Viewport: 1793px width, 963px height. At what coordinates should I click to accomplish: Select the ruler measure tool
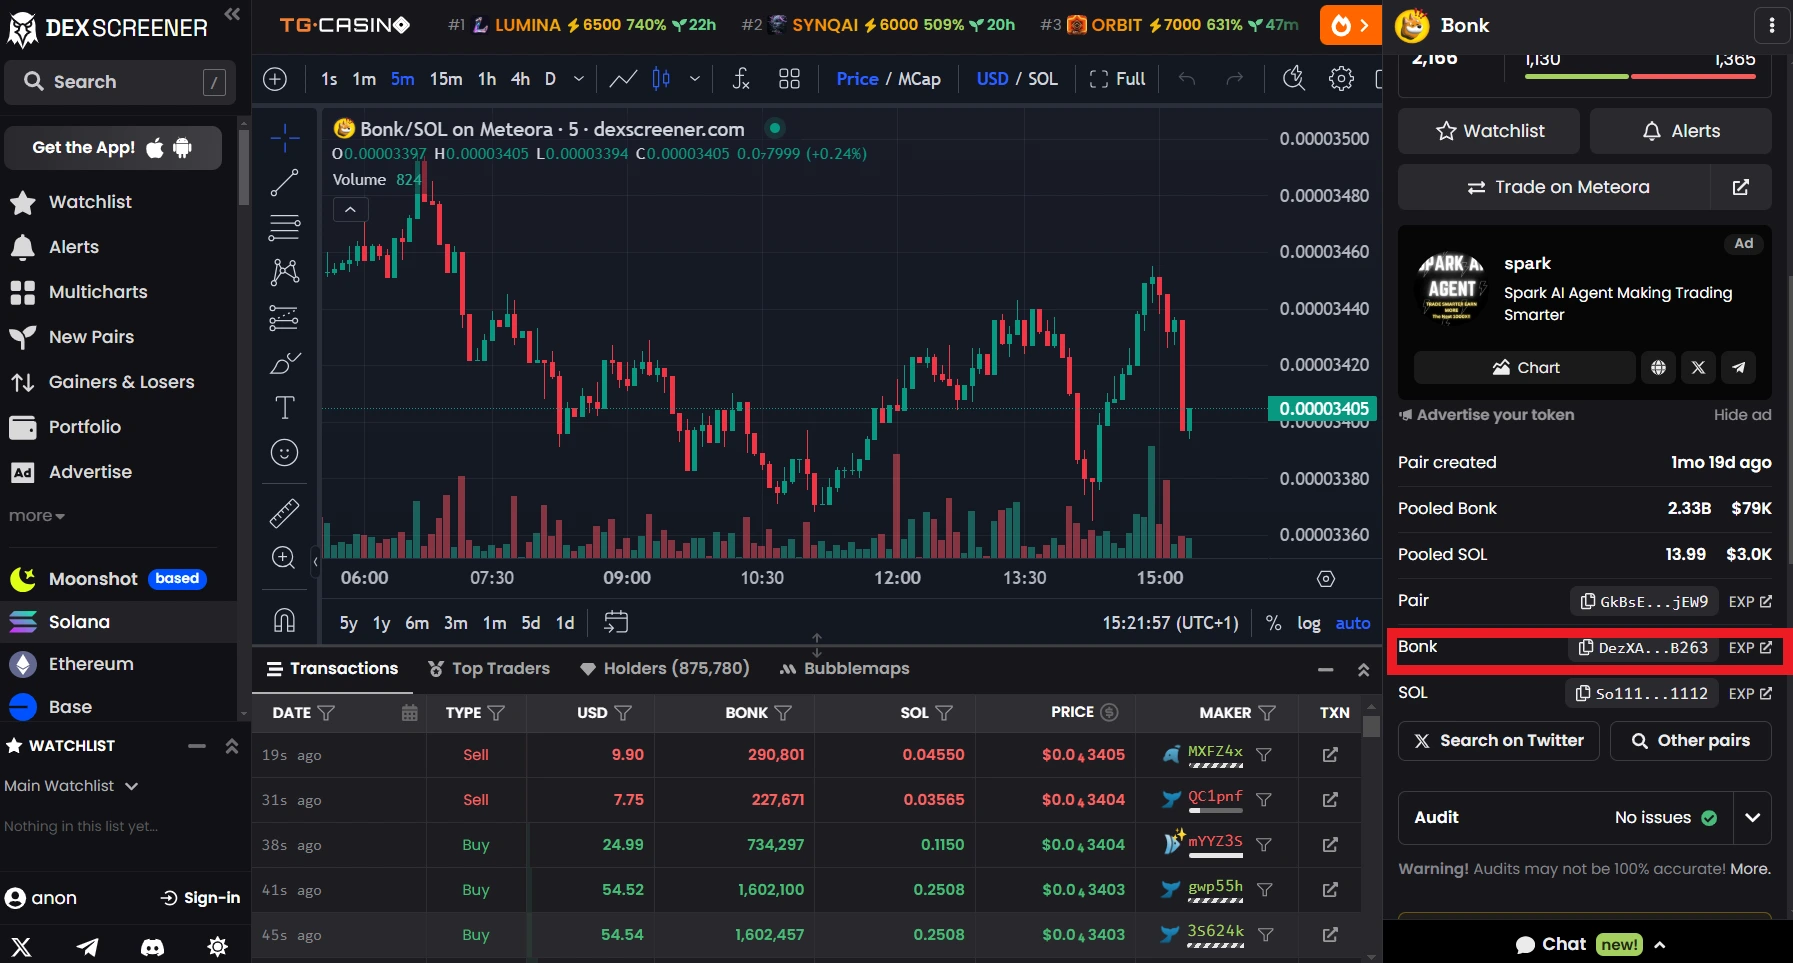[x=284, y=513]
